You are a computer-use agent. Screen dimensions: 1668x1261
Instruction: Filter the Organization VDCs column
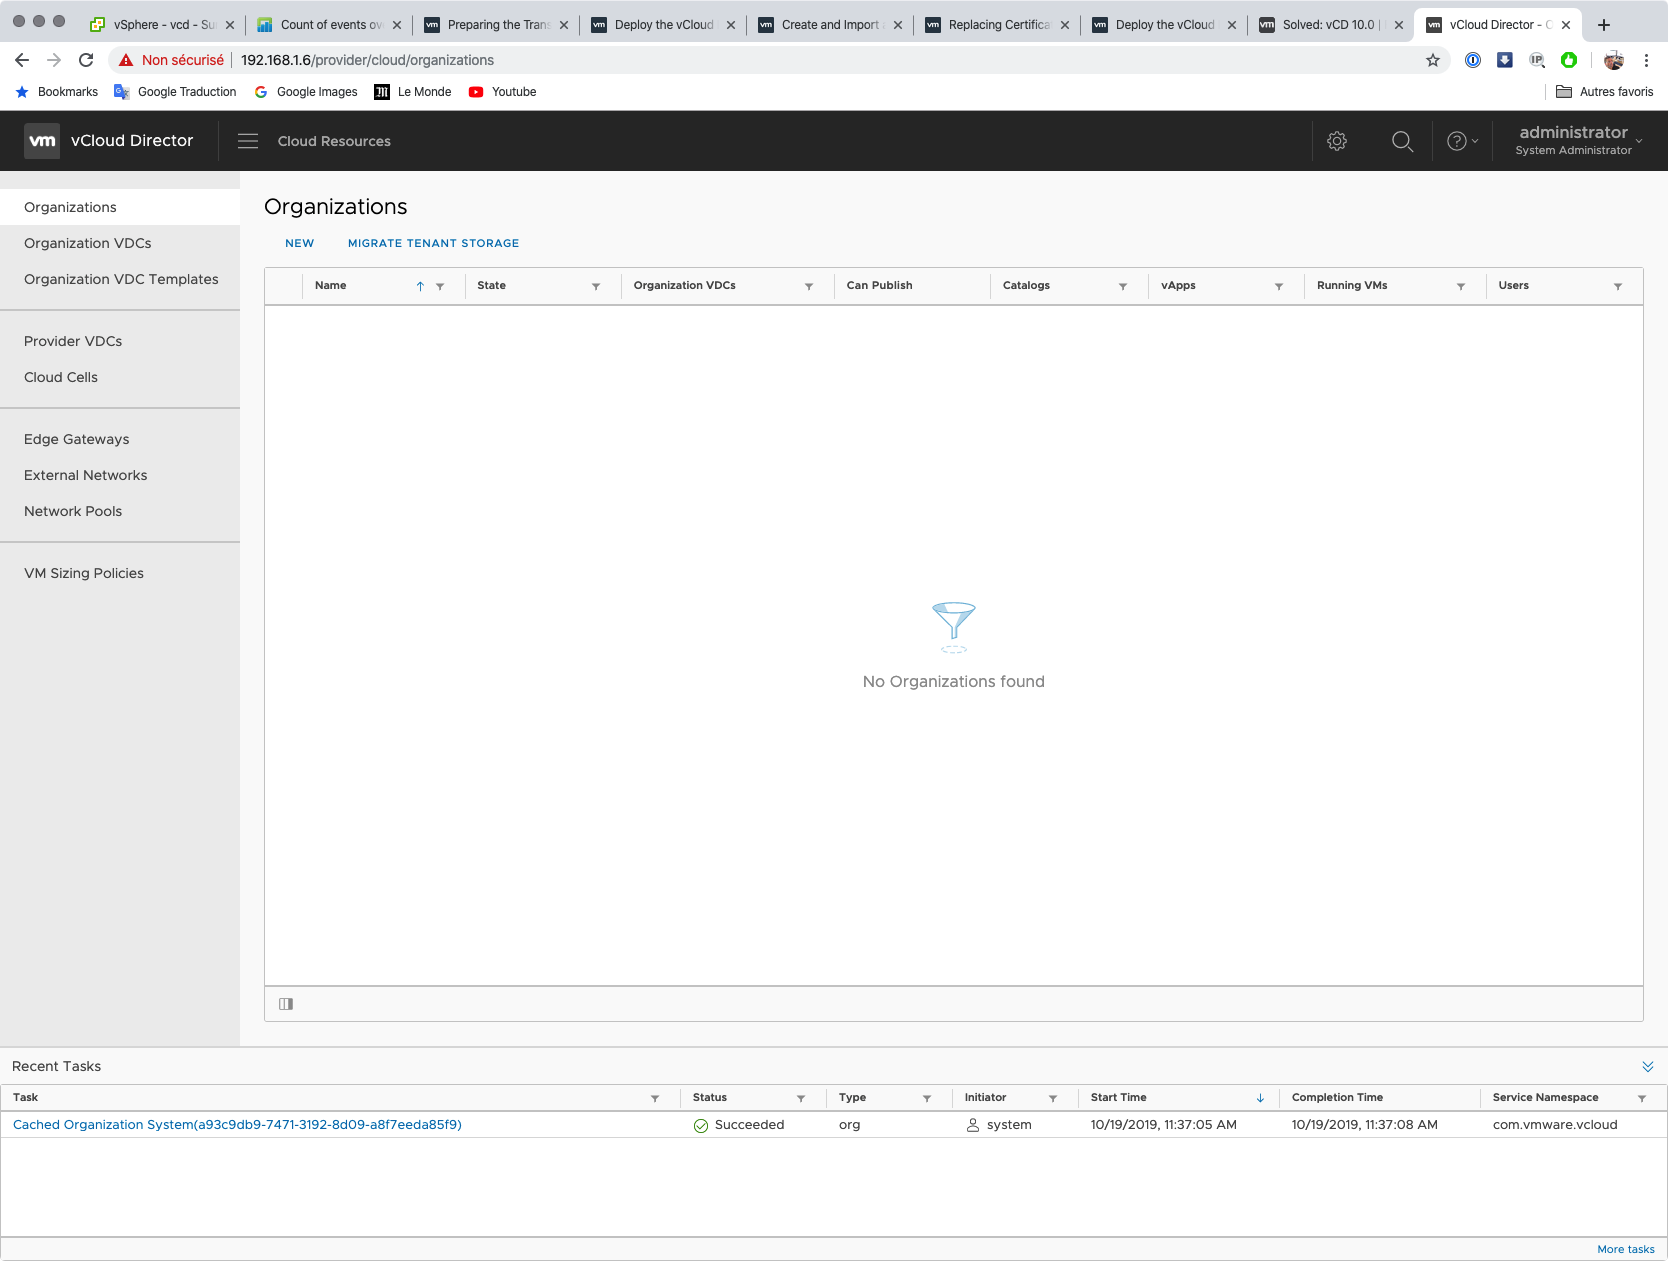click(x=809, y=286)
